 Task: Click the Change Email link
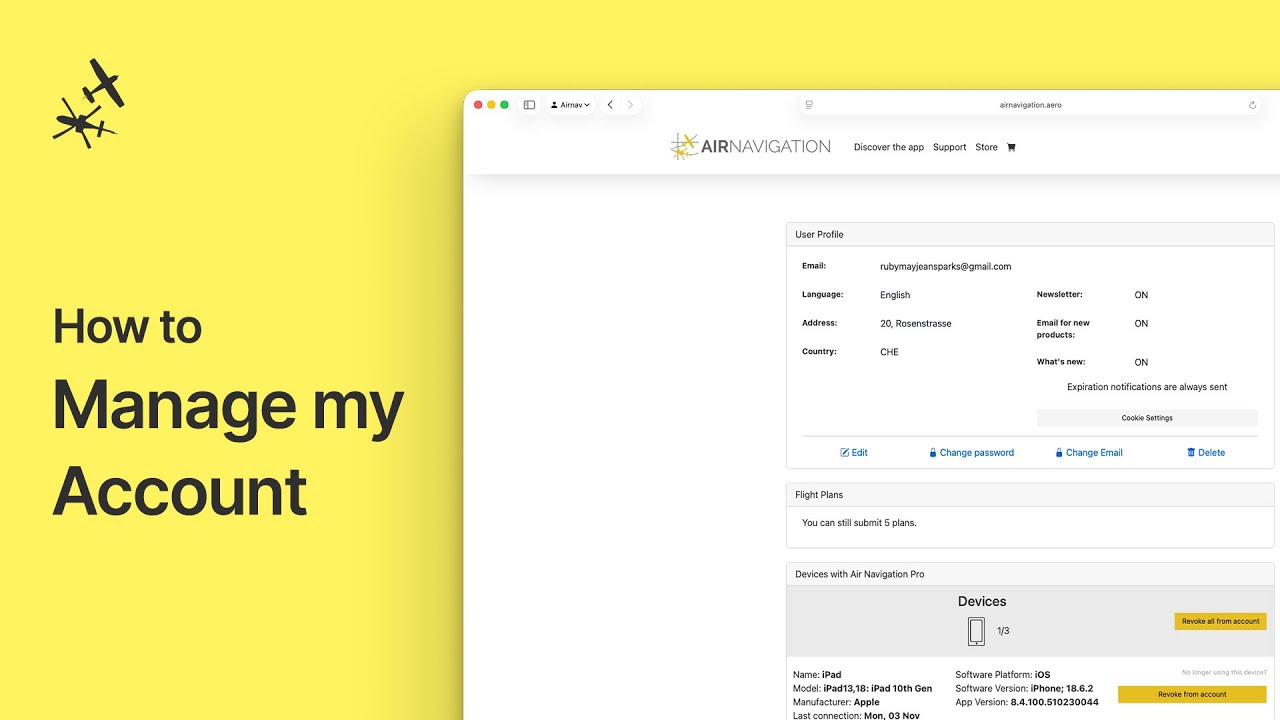tap(1089, 453)
